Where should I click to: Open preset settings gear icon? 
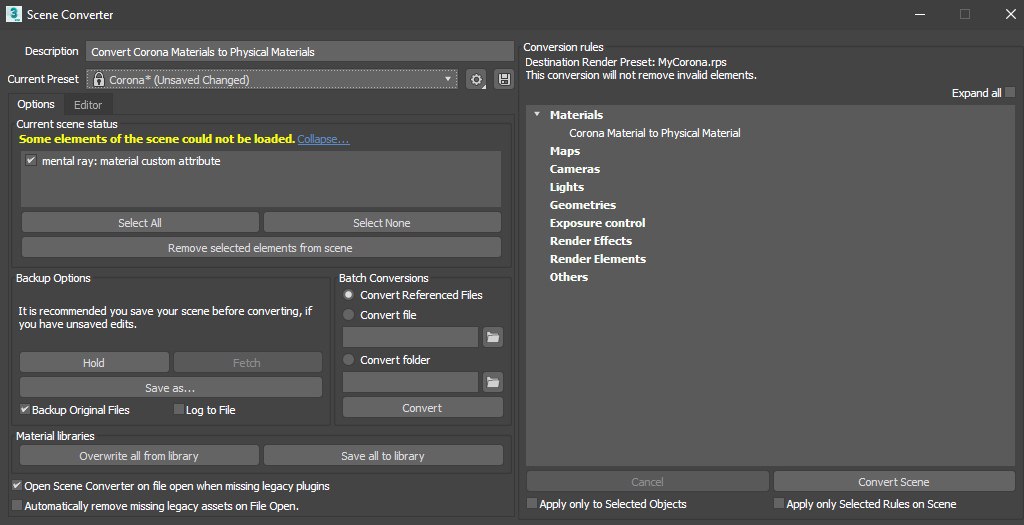tap(476, 80)
